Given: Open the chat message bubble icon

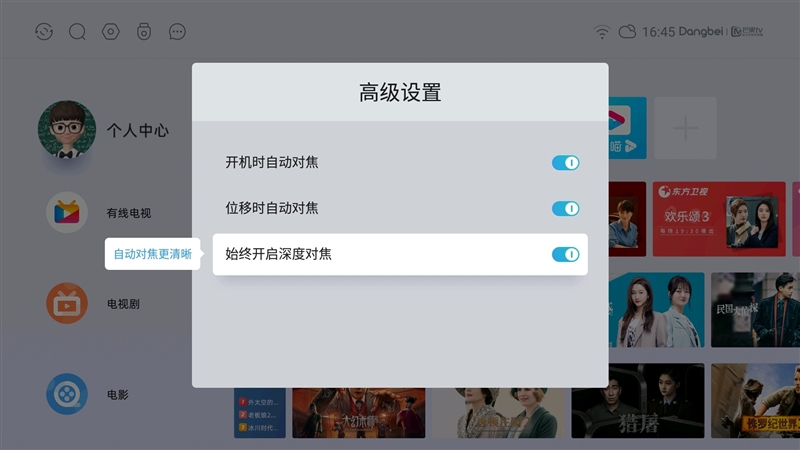Looking at the screenshot, I should pos(177,32).
